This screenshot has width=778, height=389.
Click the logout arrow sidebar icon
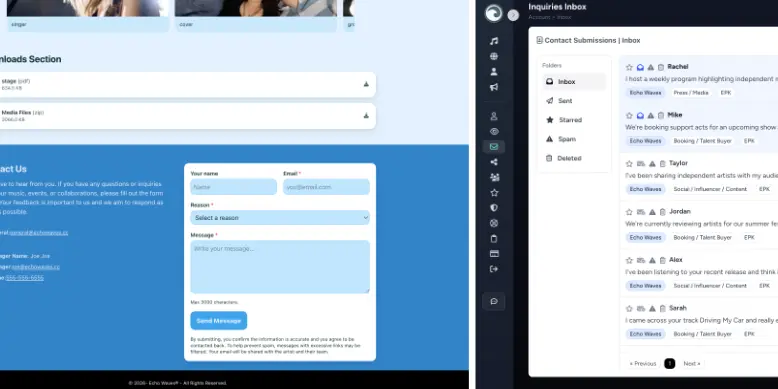494,269
